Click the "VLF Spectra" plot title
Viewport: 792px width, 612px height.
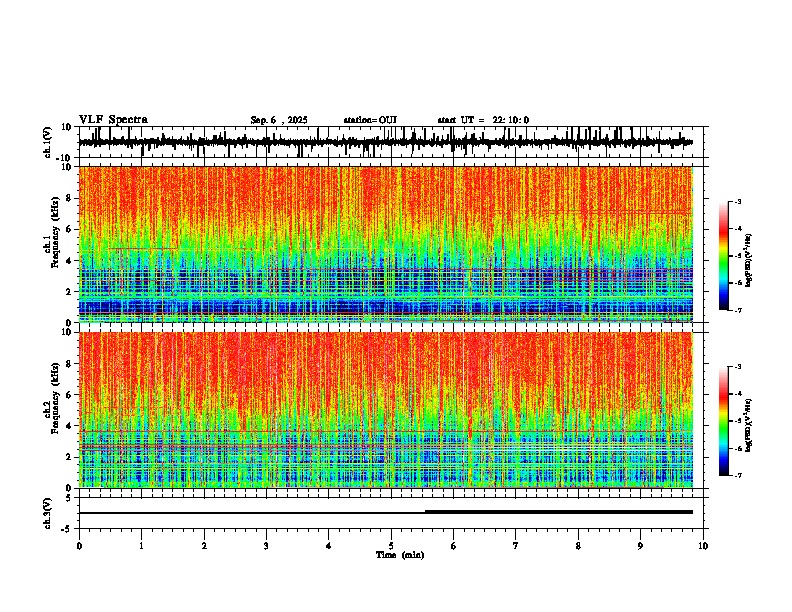(113, 120)
